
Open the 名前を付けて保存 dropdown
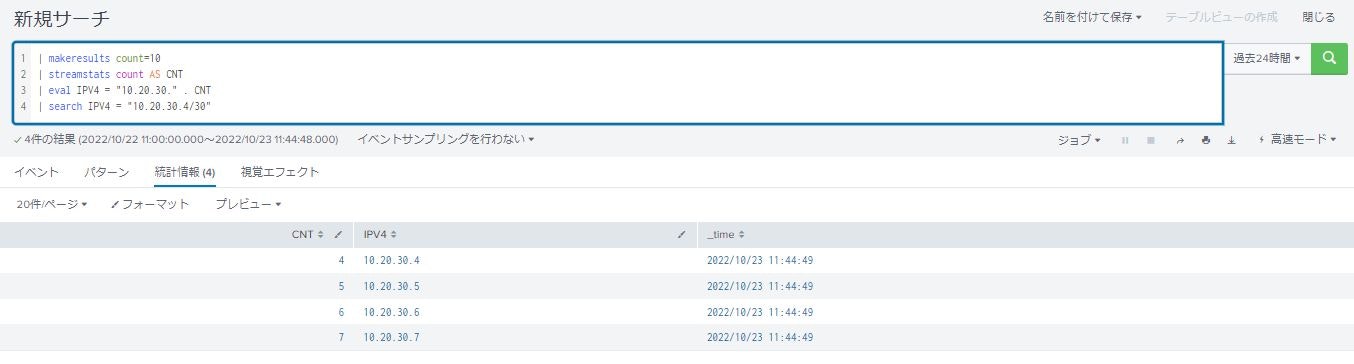(1092, 17)
